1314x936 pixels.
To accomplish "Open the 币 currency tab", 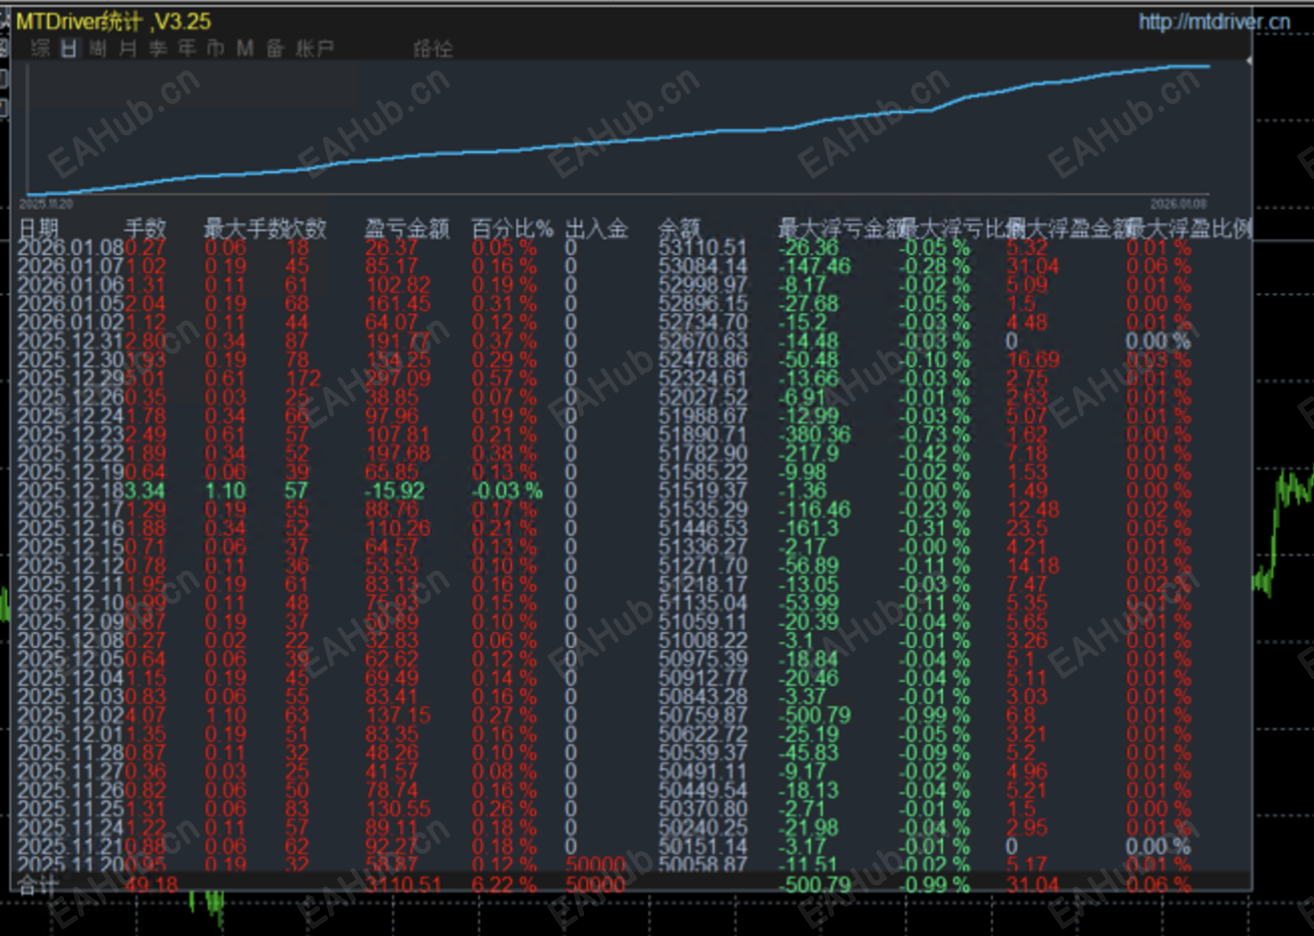I will (215, 48).
